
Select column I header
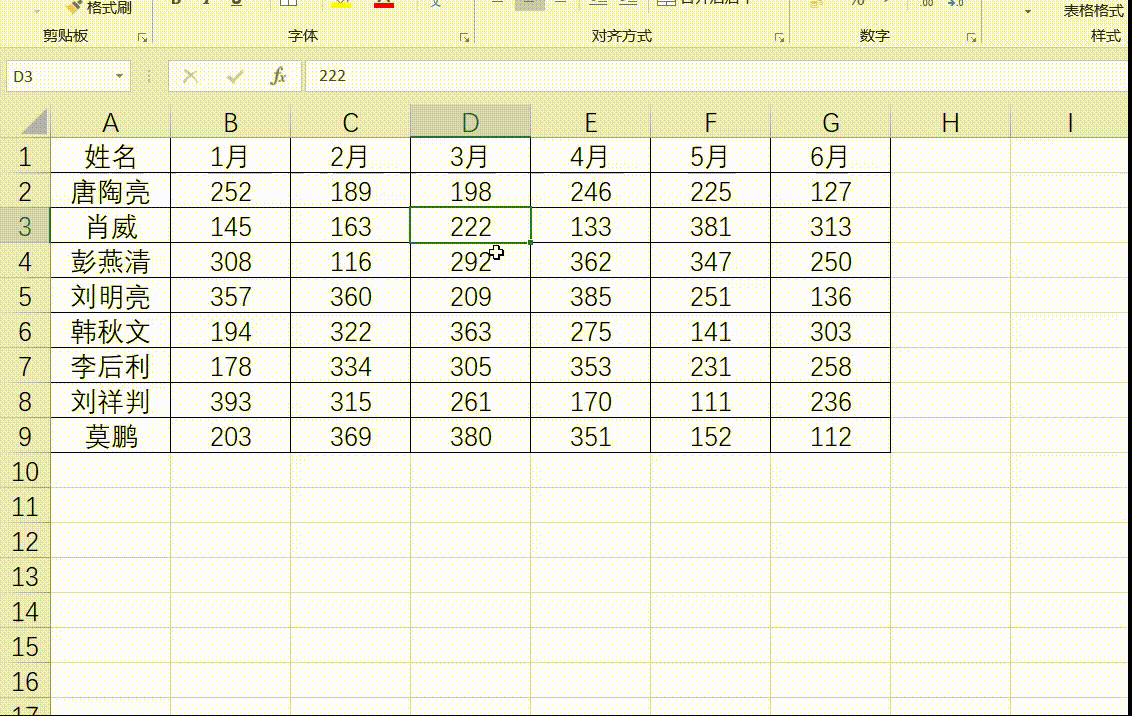pyautogui.click(x=1071, y=122)
